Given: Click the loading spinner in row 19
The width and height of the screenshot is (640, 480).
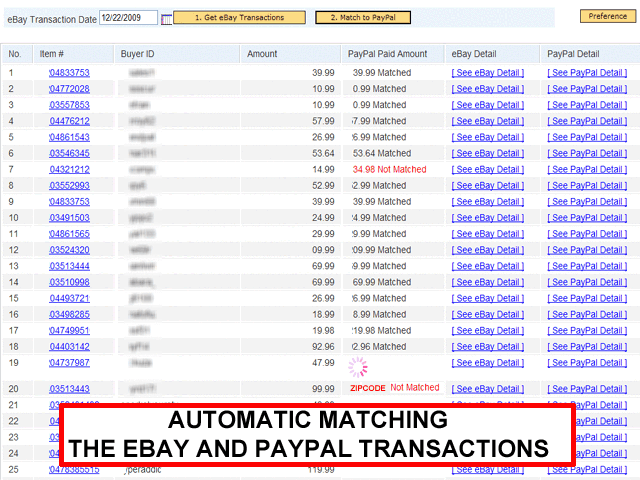Looking at the screenshot, I should pos(358,367).
